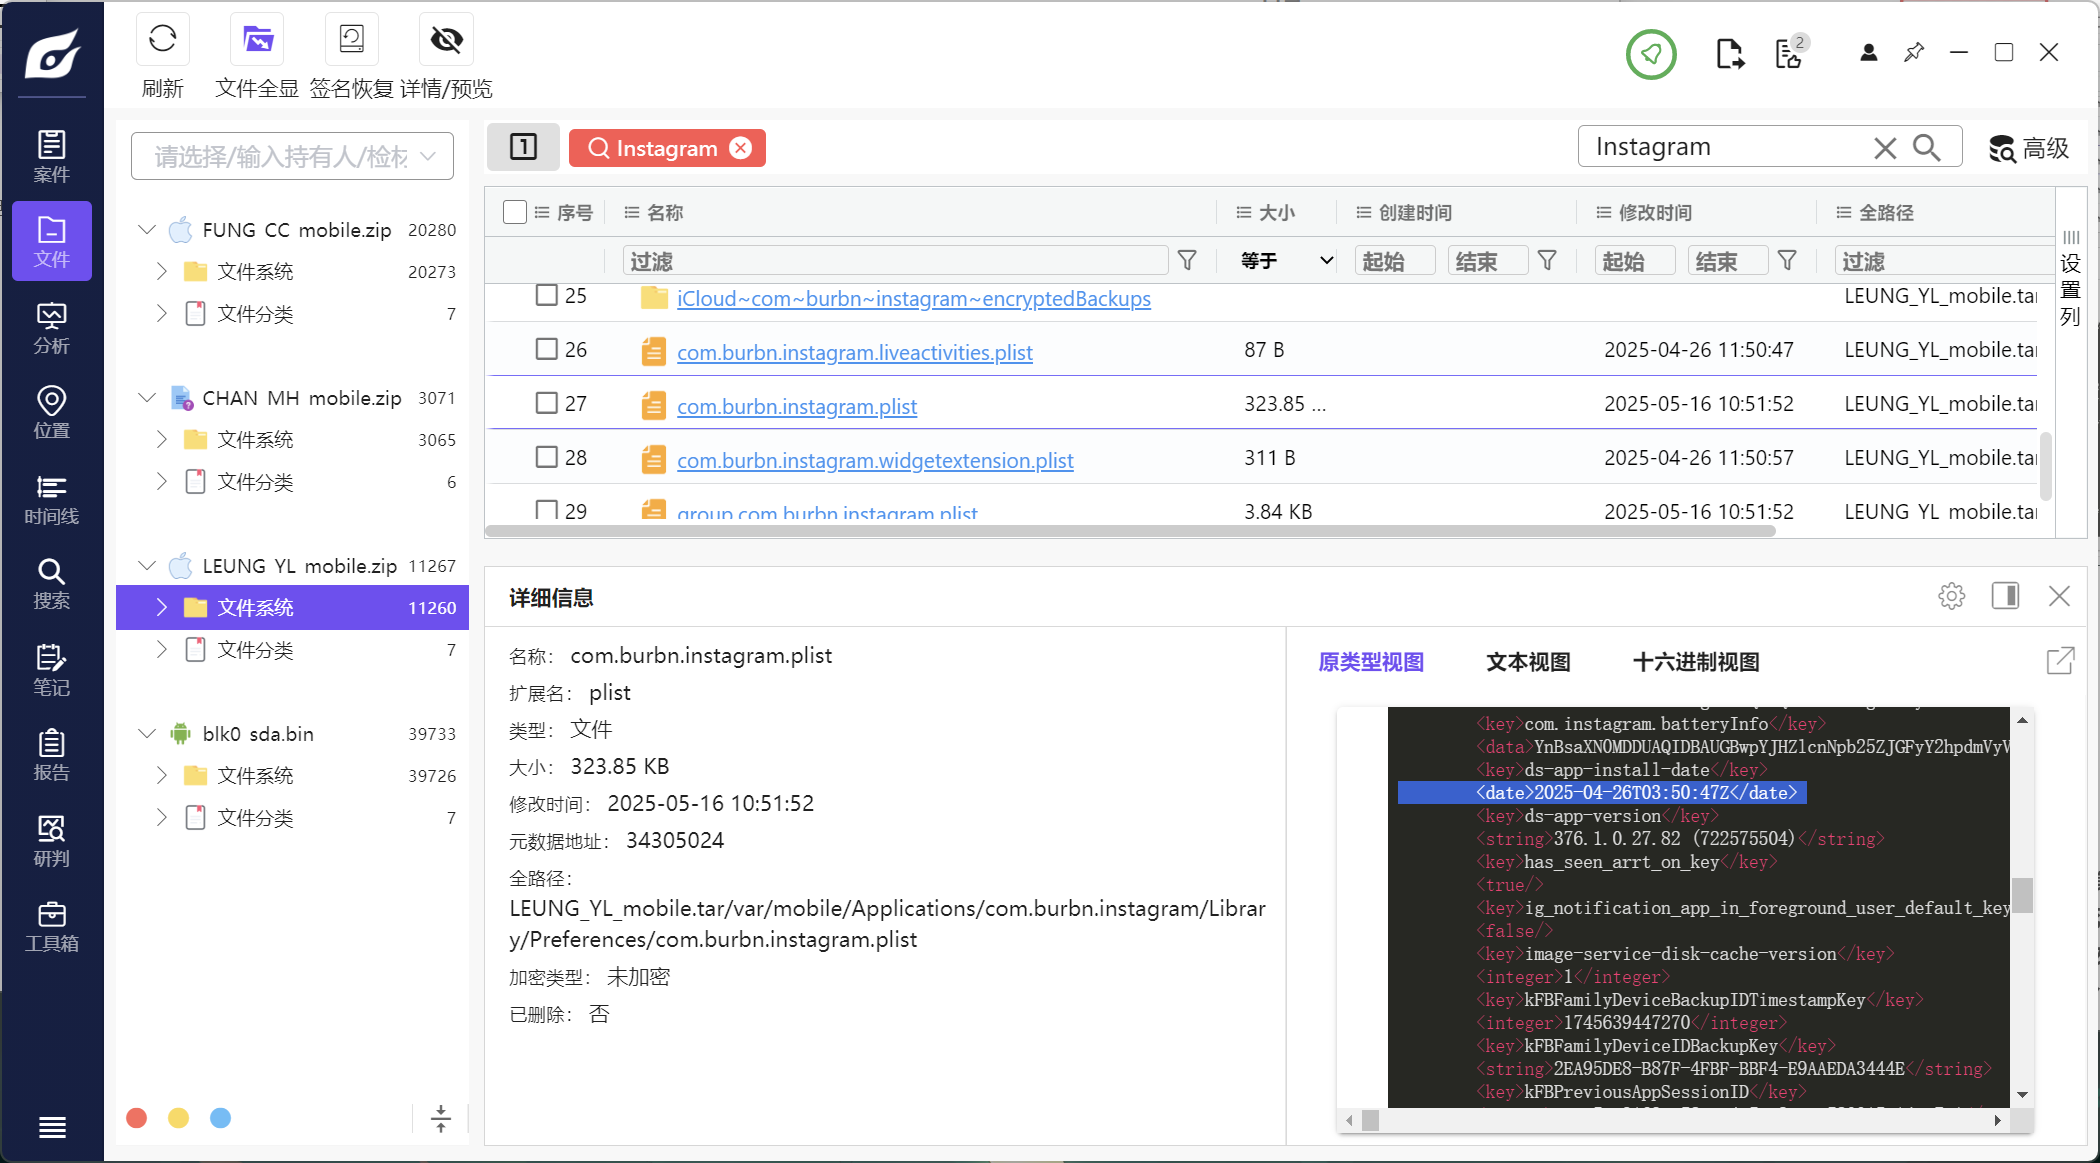The height and width of the screenshot is (1163, 2100).
Task: Switch to the 十六进制视图 tab
Action: [1695, 662]
